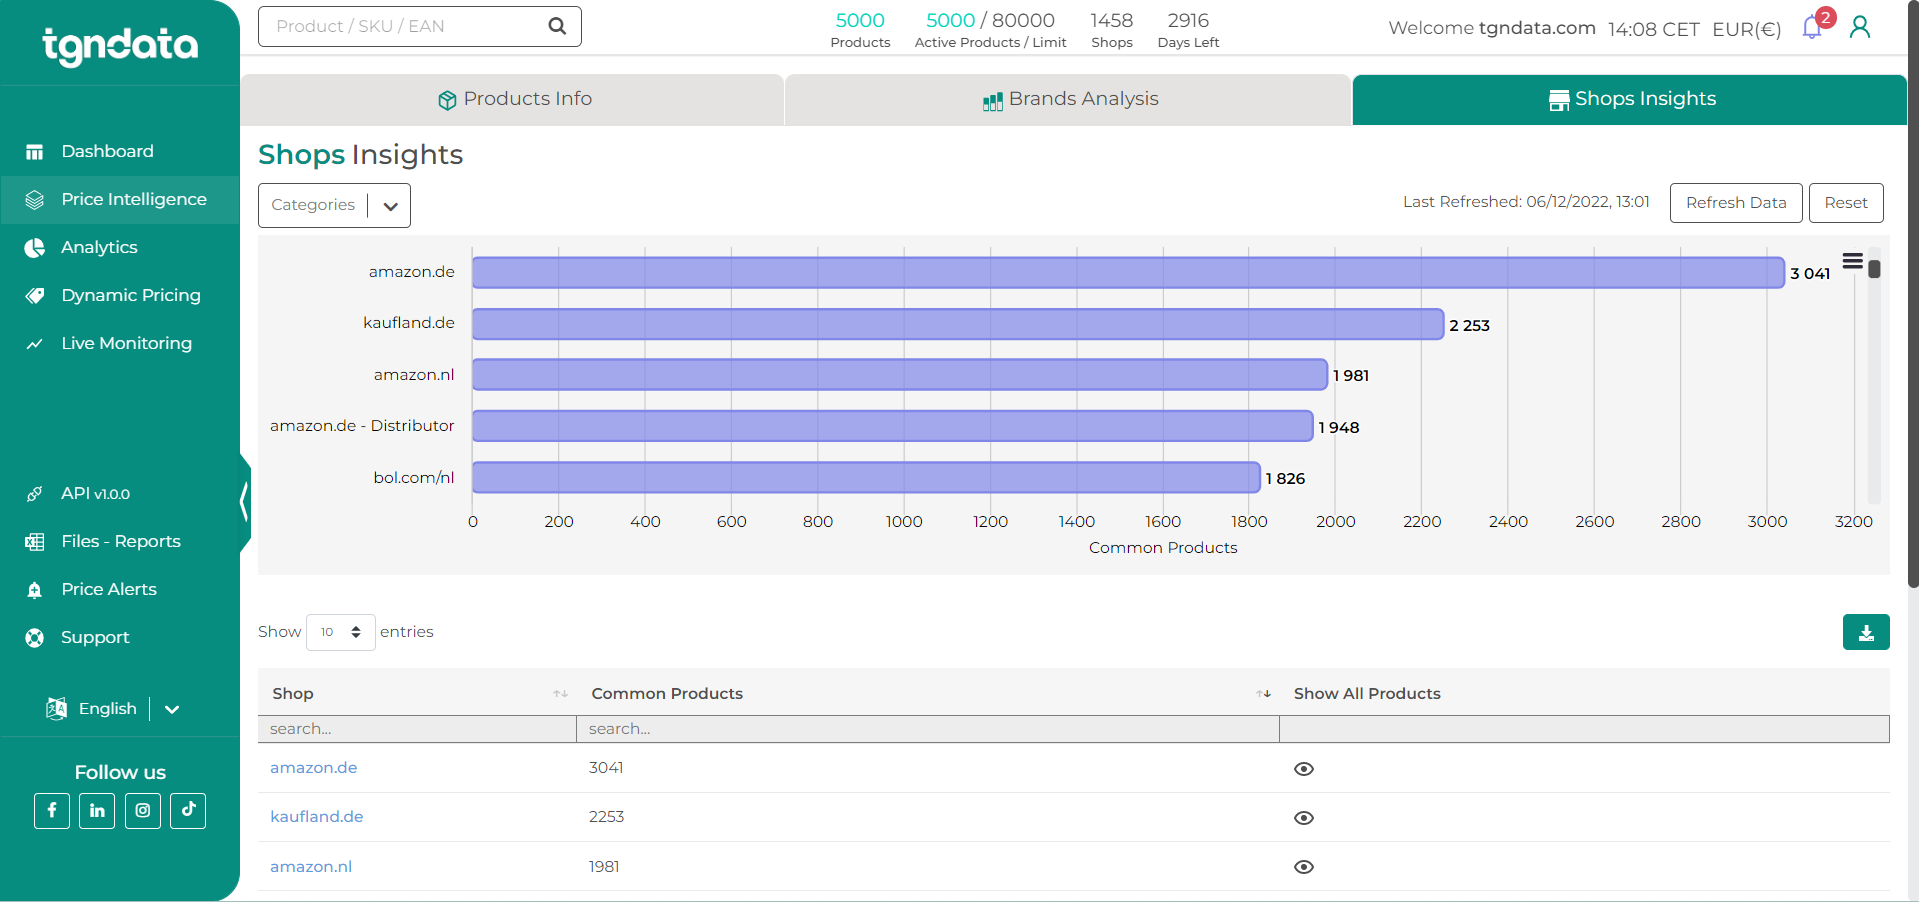Screen dimensions: 1919x902
Task: Click the Dashboard sidebar icon
Action: 35,152
